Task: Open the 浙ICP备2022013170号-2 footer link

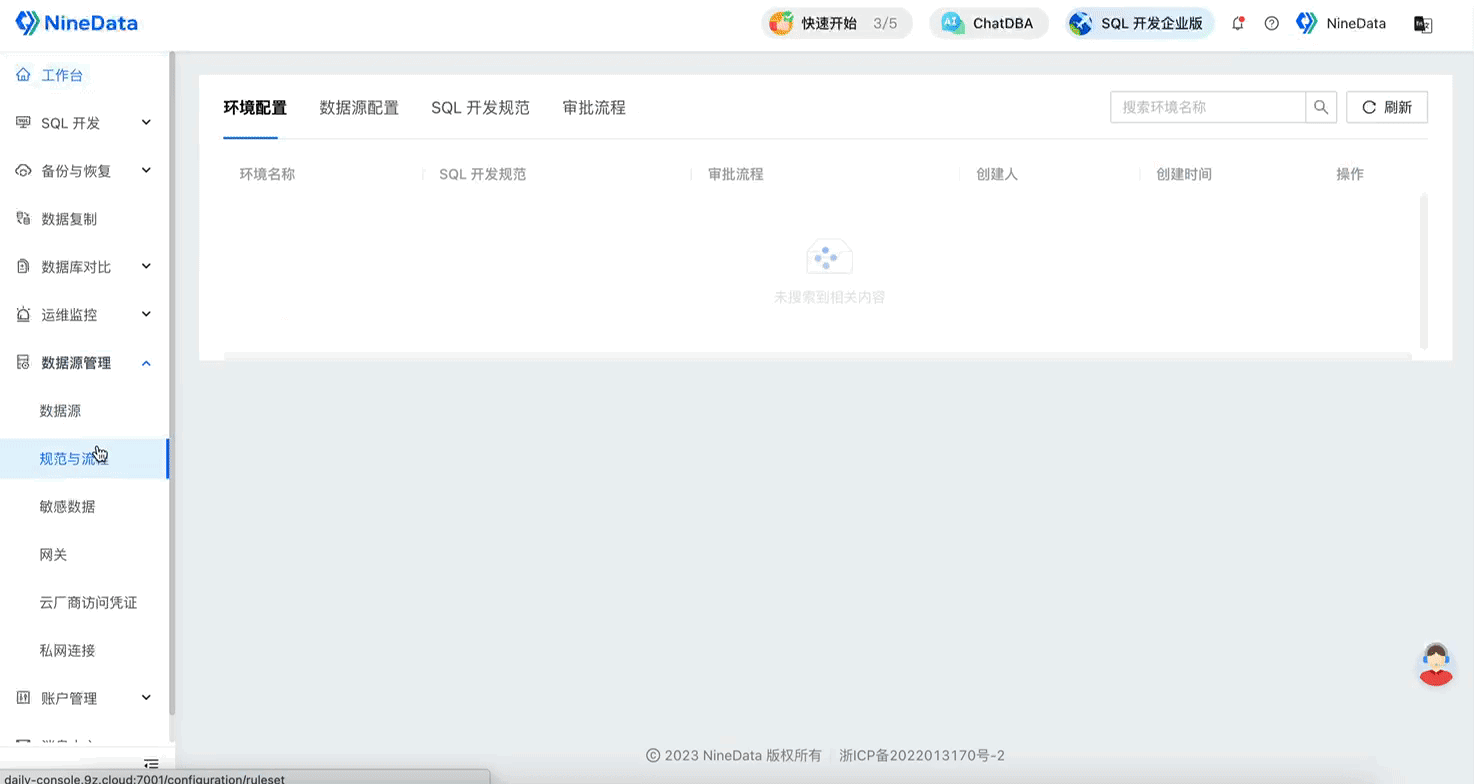Action: click(x=922, y=756)
